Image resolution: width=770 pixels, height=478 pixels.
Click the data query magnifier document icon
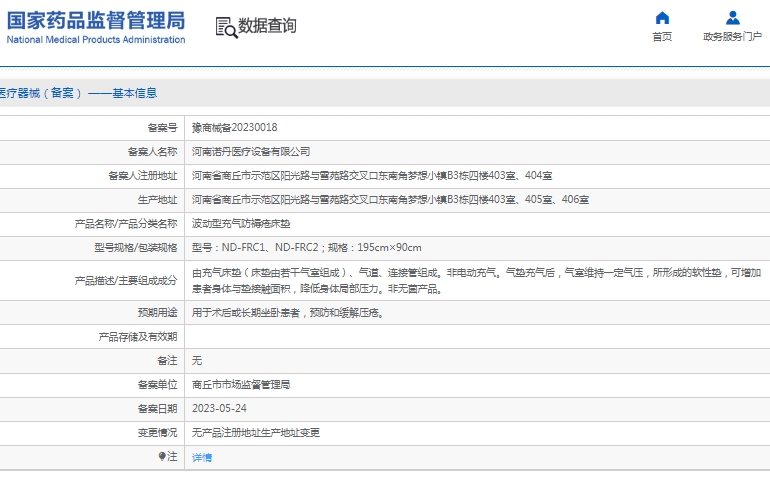click(x=226, y=28)
